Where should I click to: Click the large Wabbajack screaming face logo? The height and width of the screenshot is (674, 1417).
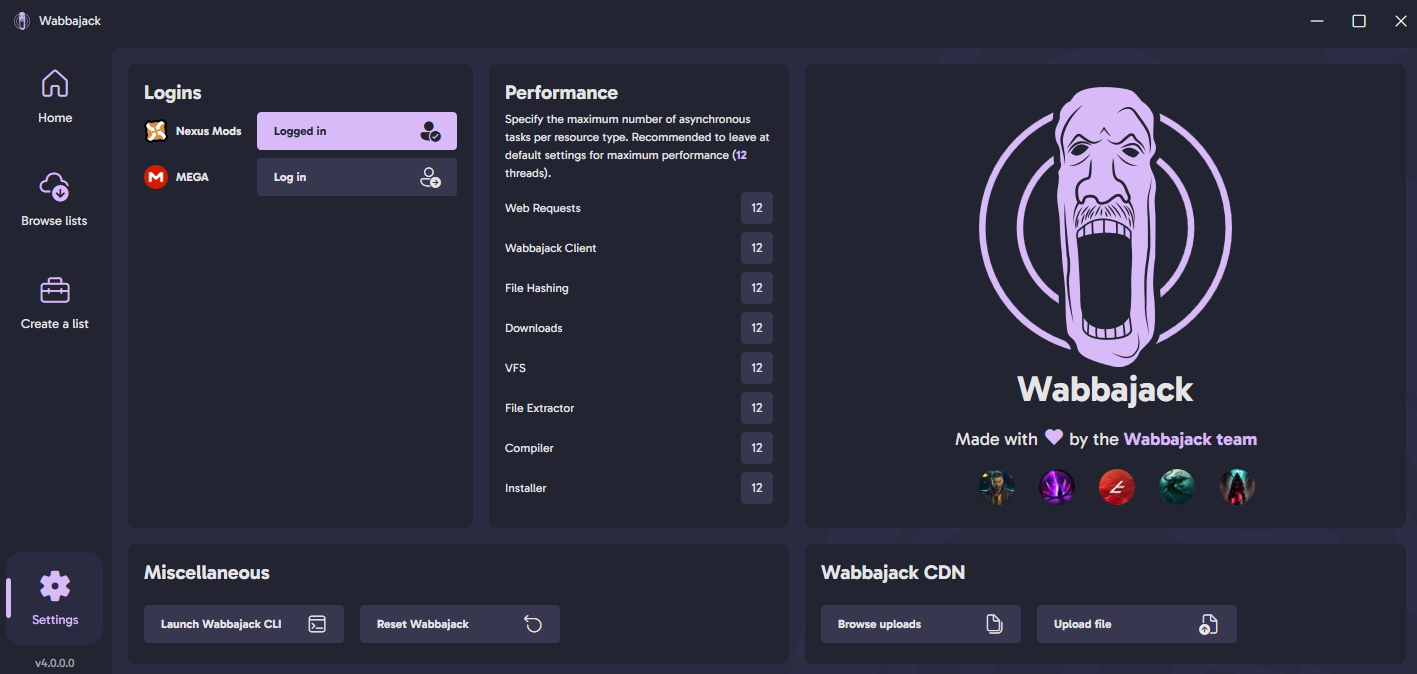(x=1105, y=228)
